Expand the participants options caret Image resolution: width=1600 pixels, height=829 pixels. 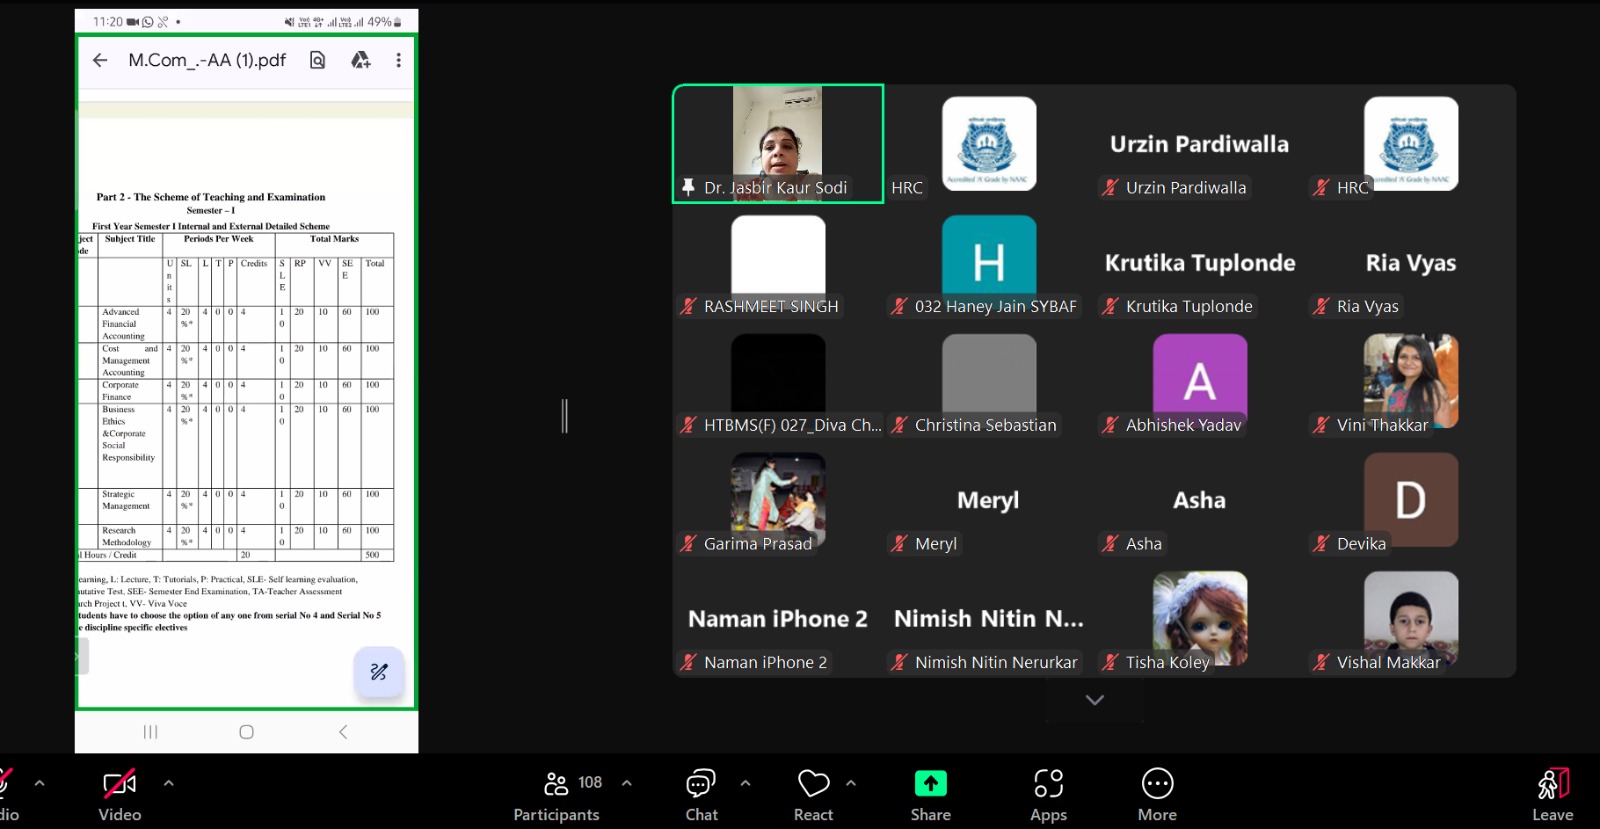click(x=627, y=783)
